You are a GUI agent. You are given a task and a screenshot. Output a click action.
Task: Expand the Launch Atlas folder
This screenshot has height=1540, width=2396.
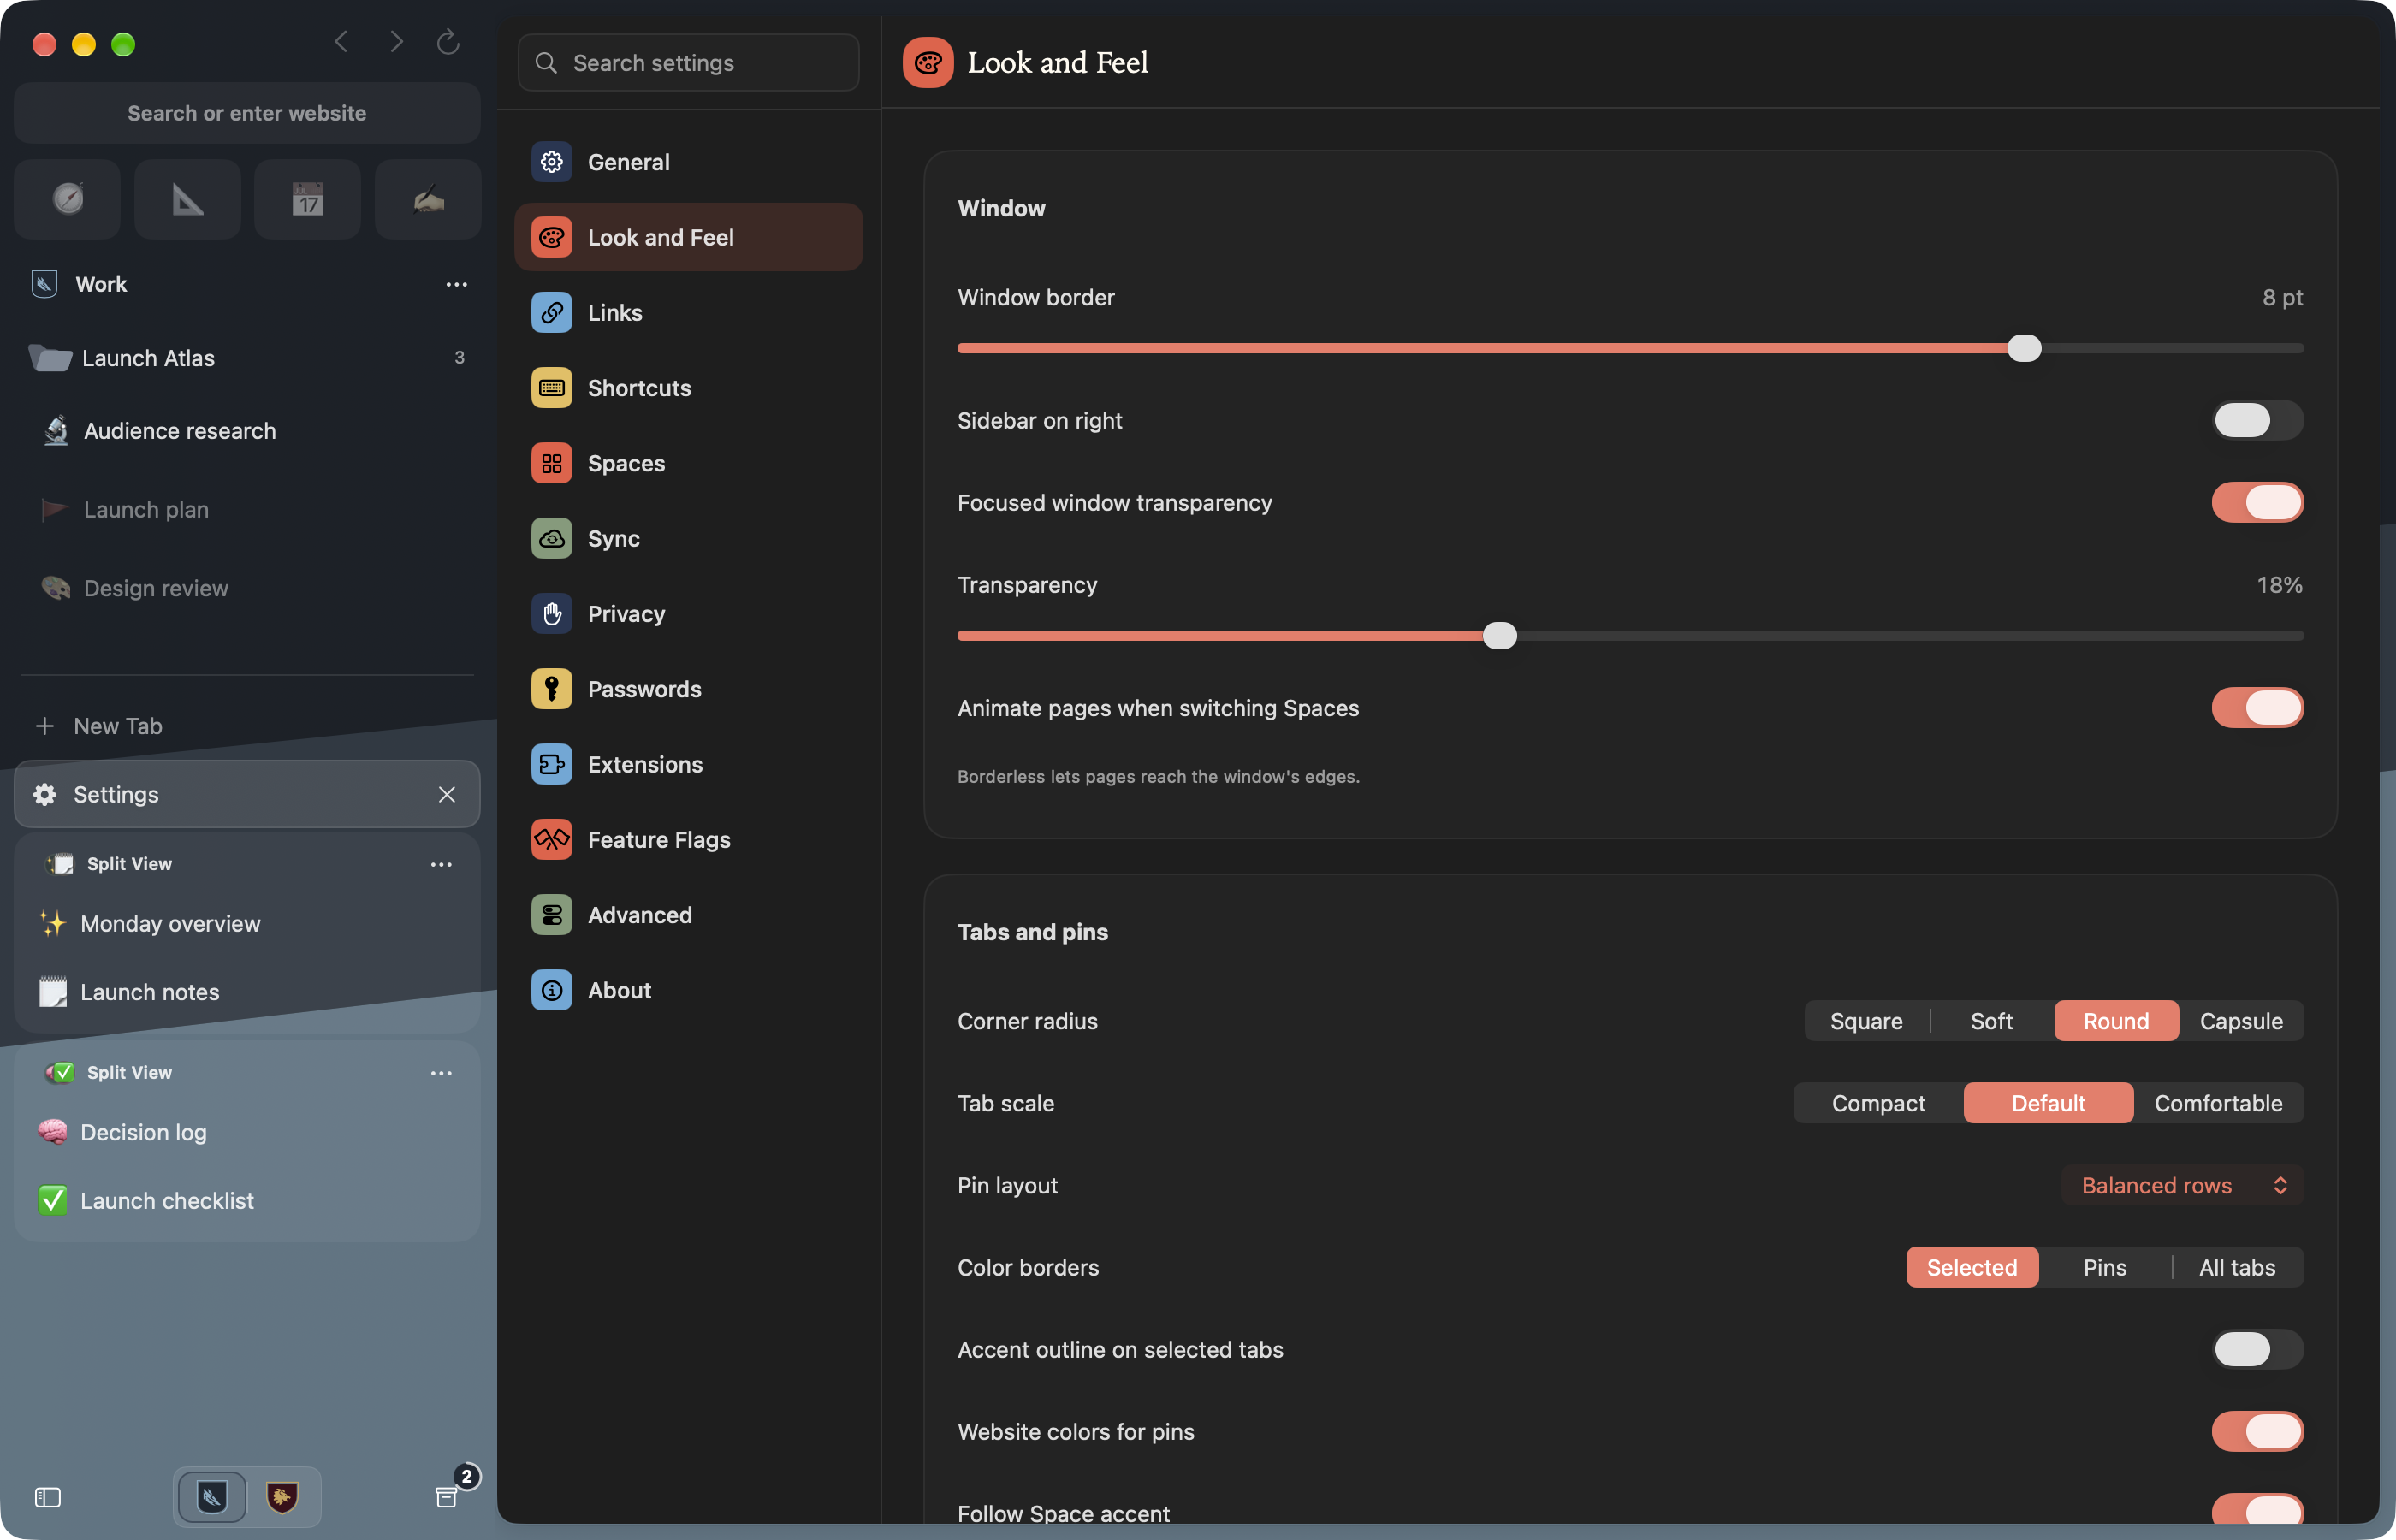point(247,358)
